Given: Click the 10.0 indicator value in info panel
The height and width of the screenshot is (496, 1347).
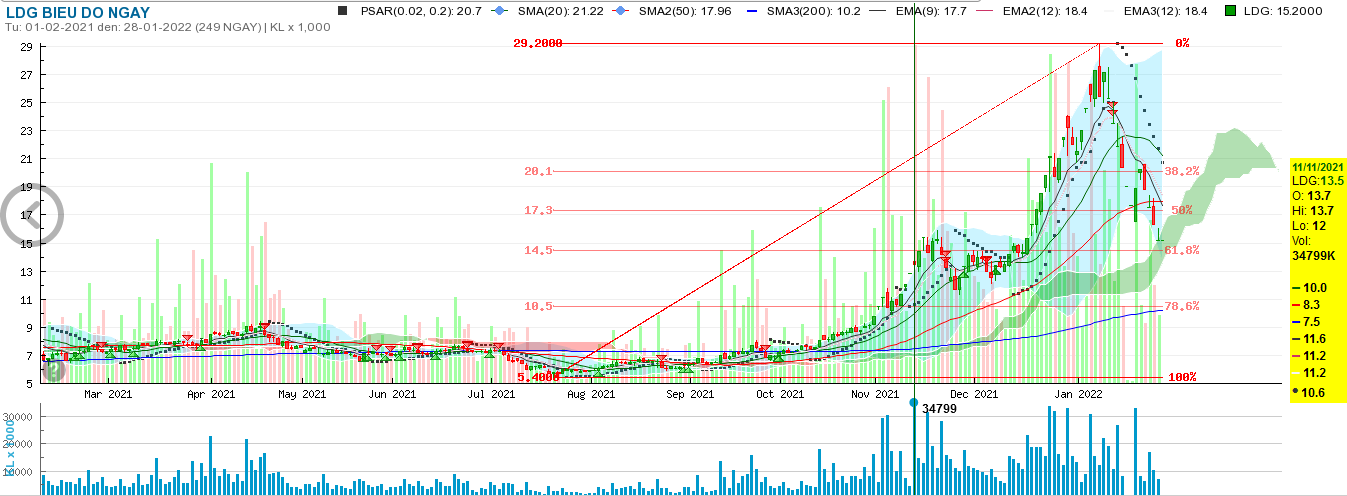Looking at the screenshot, I should coord(1314,288).
